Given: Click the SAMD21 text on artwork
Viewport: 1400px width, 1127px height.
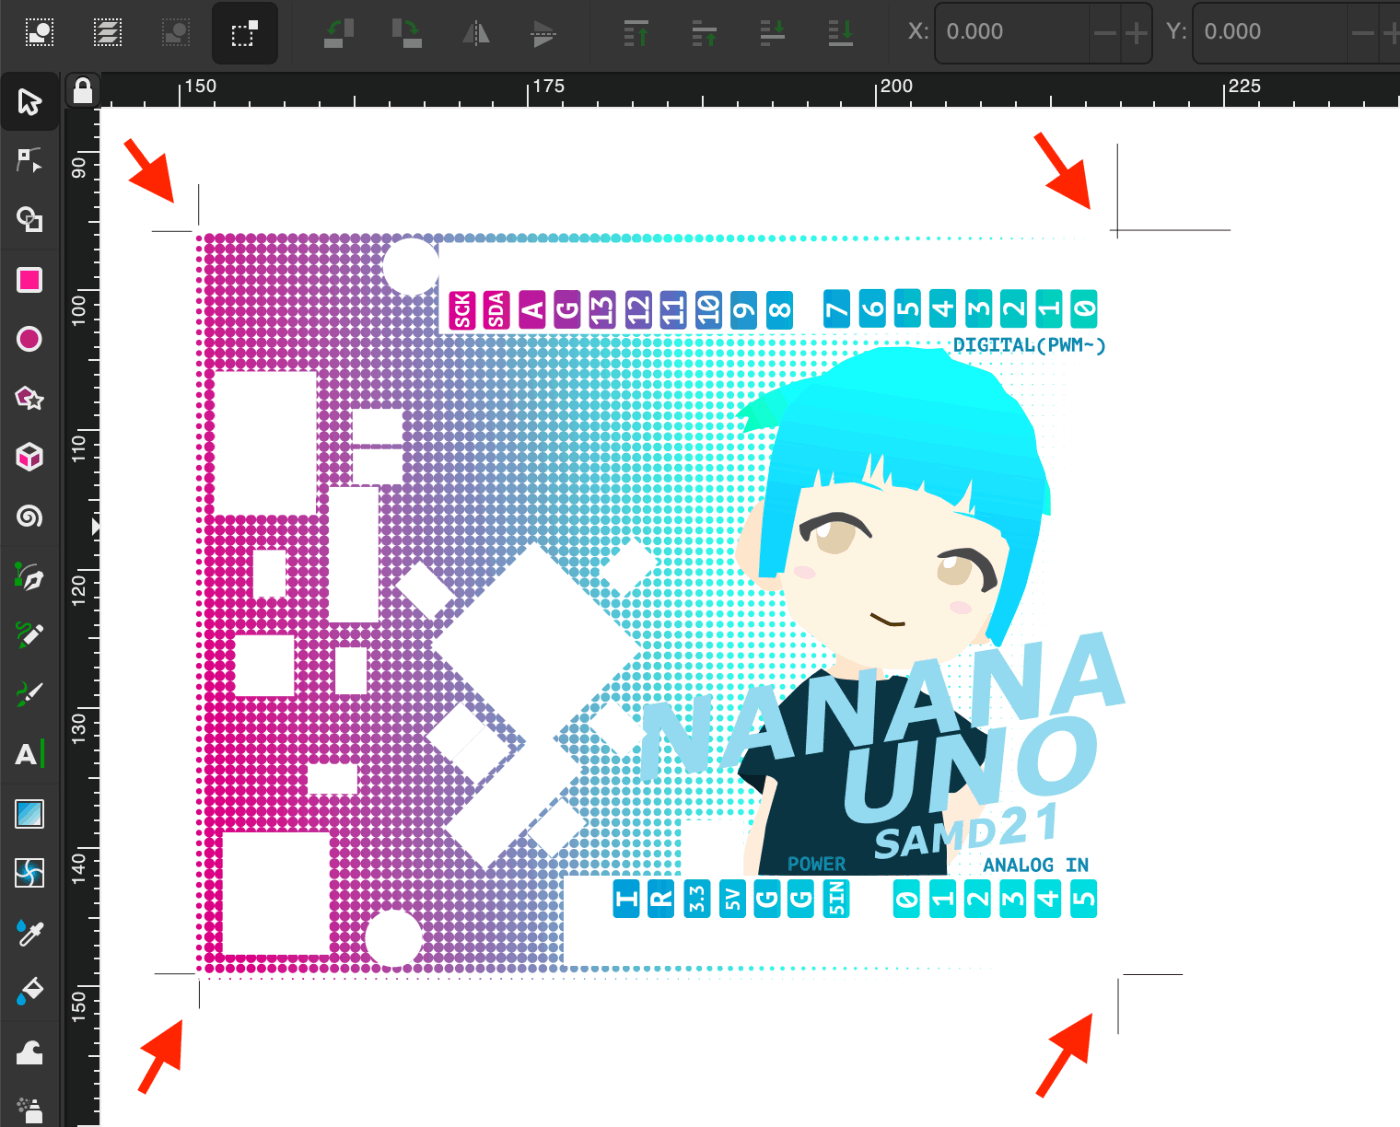Looking at the screenshot, I should coord(966,832).
